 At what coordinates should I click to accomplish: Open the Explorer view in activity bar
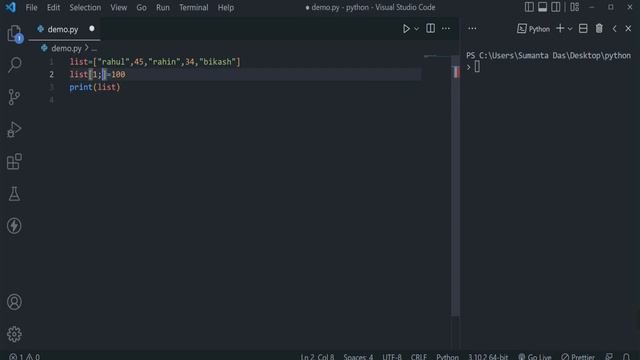pyautogui.click(x=14, y=33)
